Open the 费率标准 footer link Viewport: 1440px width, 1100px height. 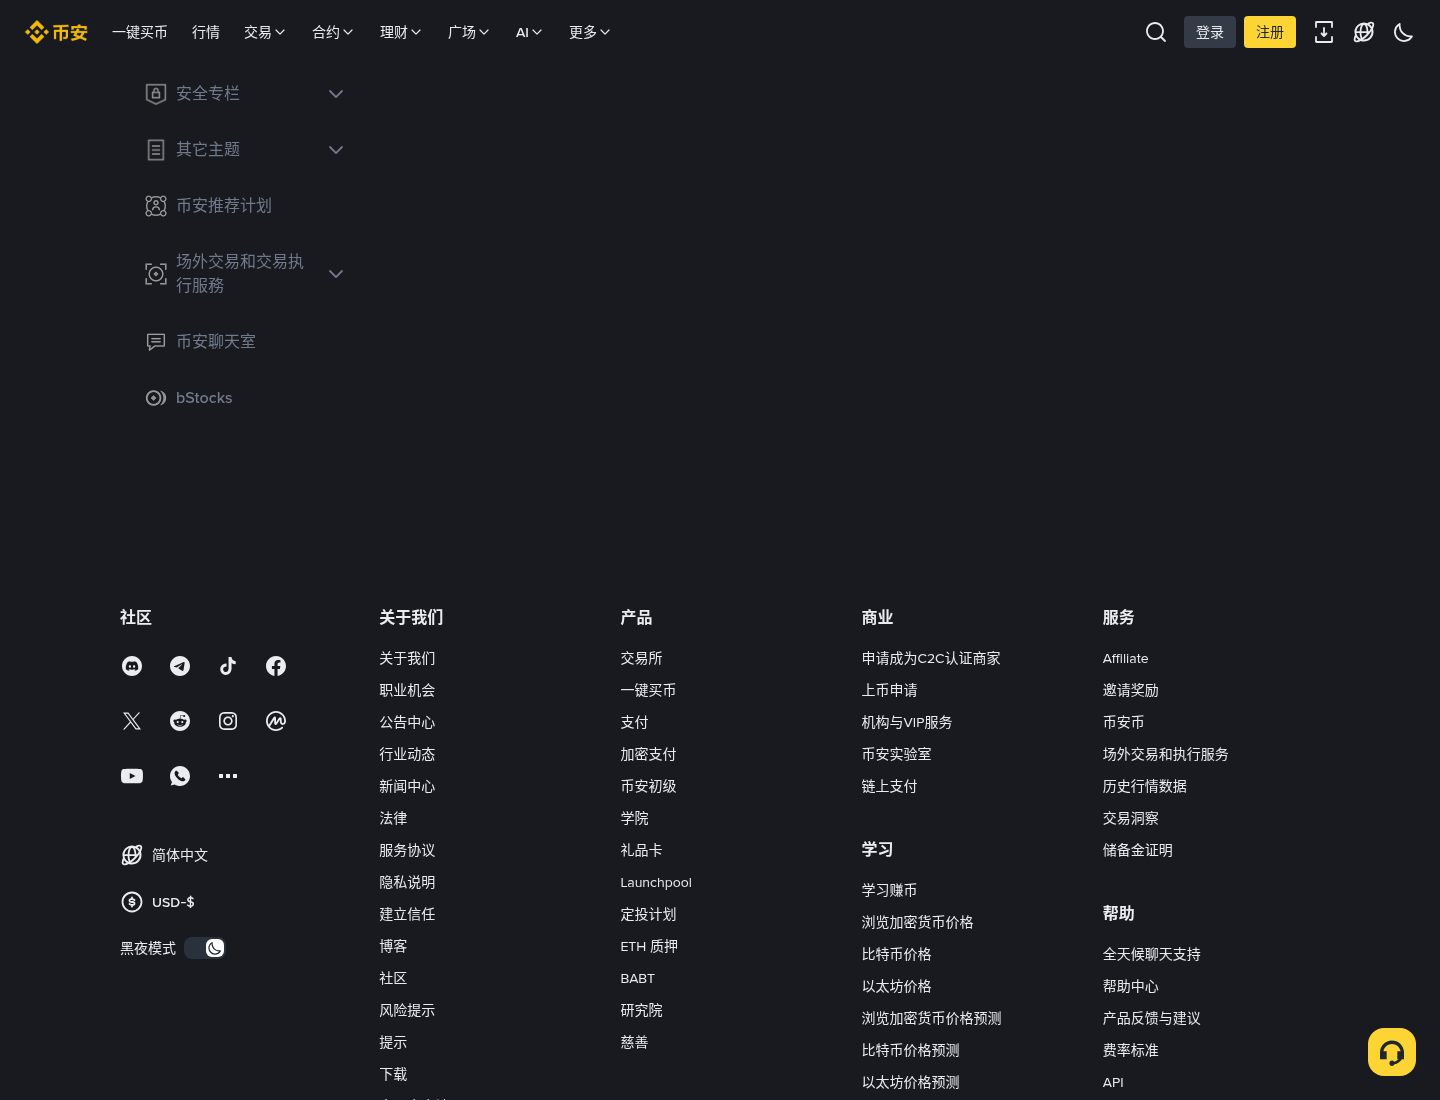click(x=1131, y=1050)
